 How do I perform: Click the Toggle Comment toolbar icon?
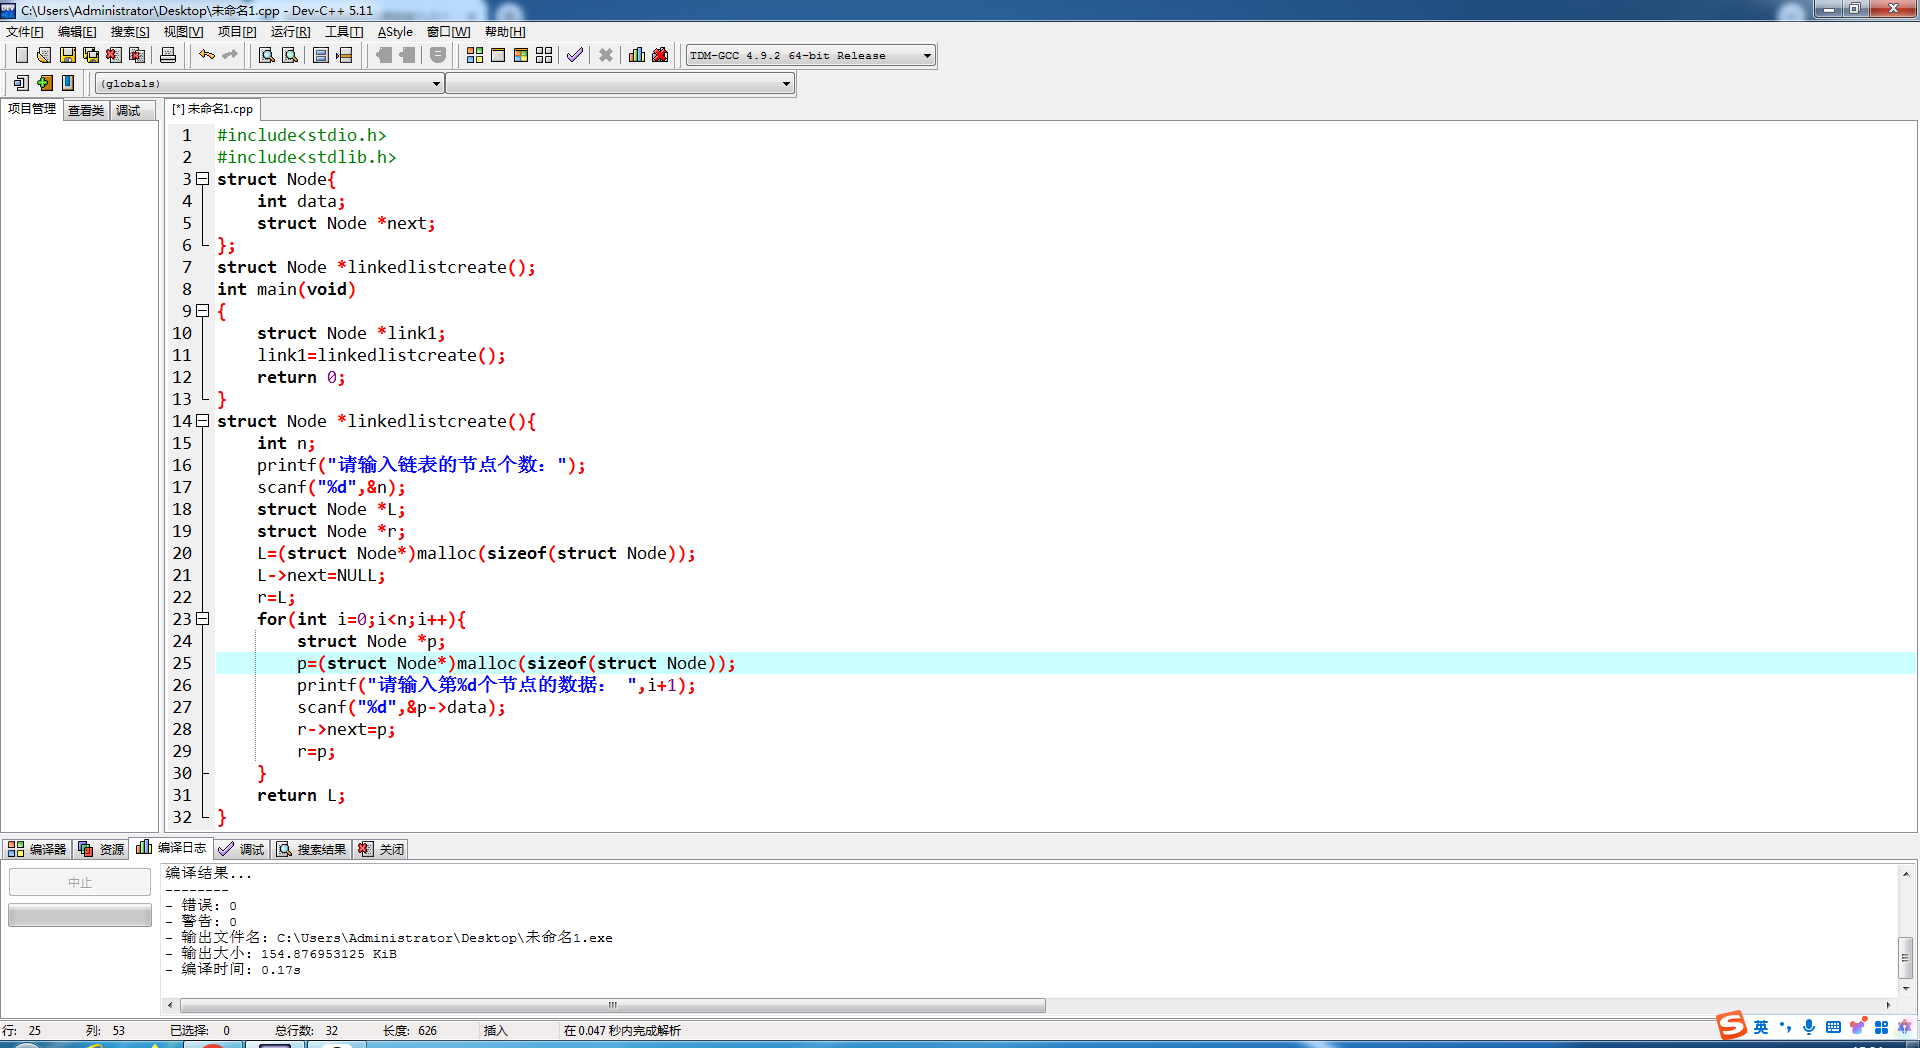(x=438, y=55)
